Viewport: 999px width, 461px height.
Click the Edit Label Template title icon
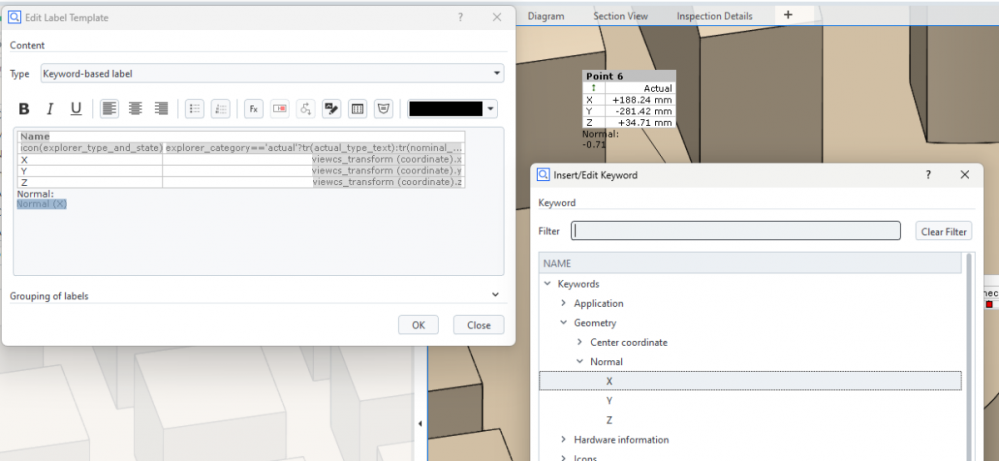15,18
